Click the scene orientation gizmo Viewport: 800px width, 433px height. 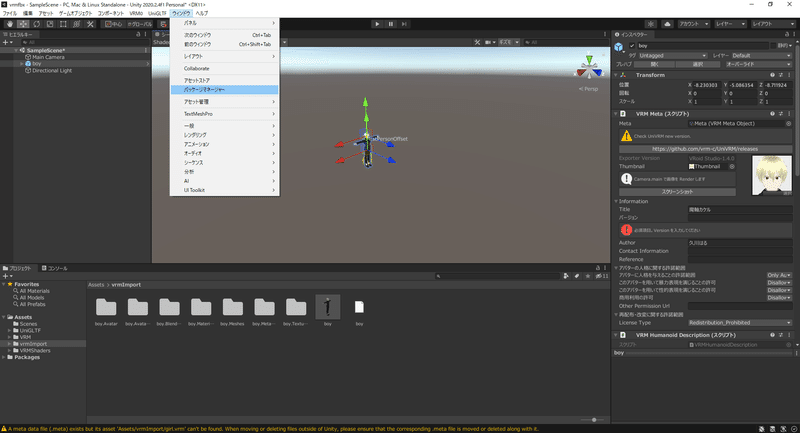click(x=589, y=67)
